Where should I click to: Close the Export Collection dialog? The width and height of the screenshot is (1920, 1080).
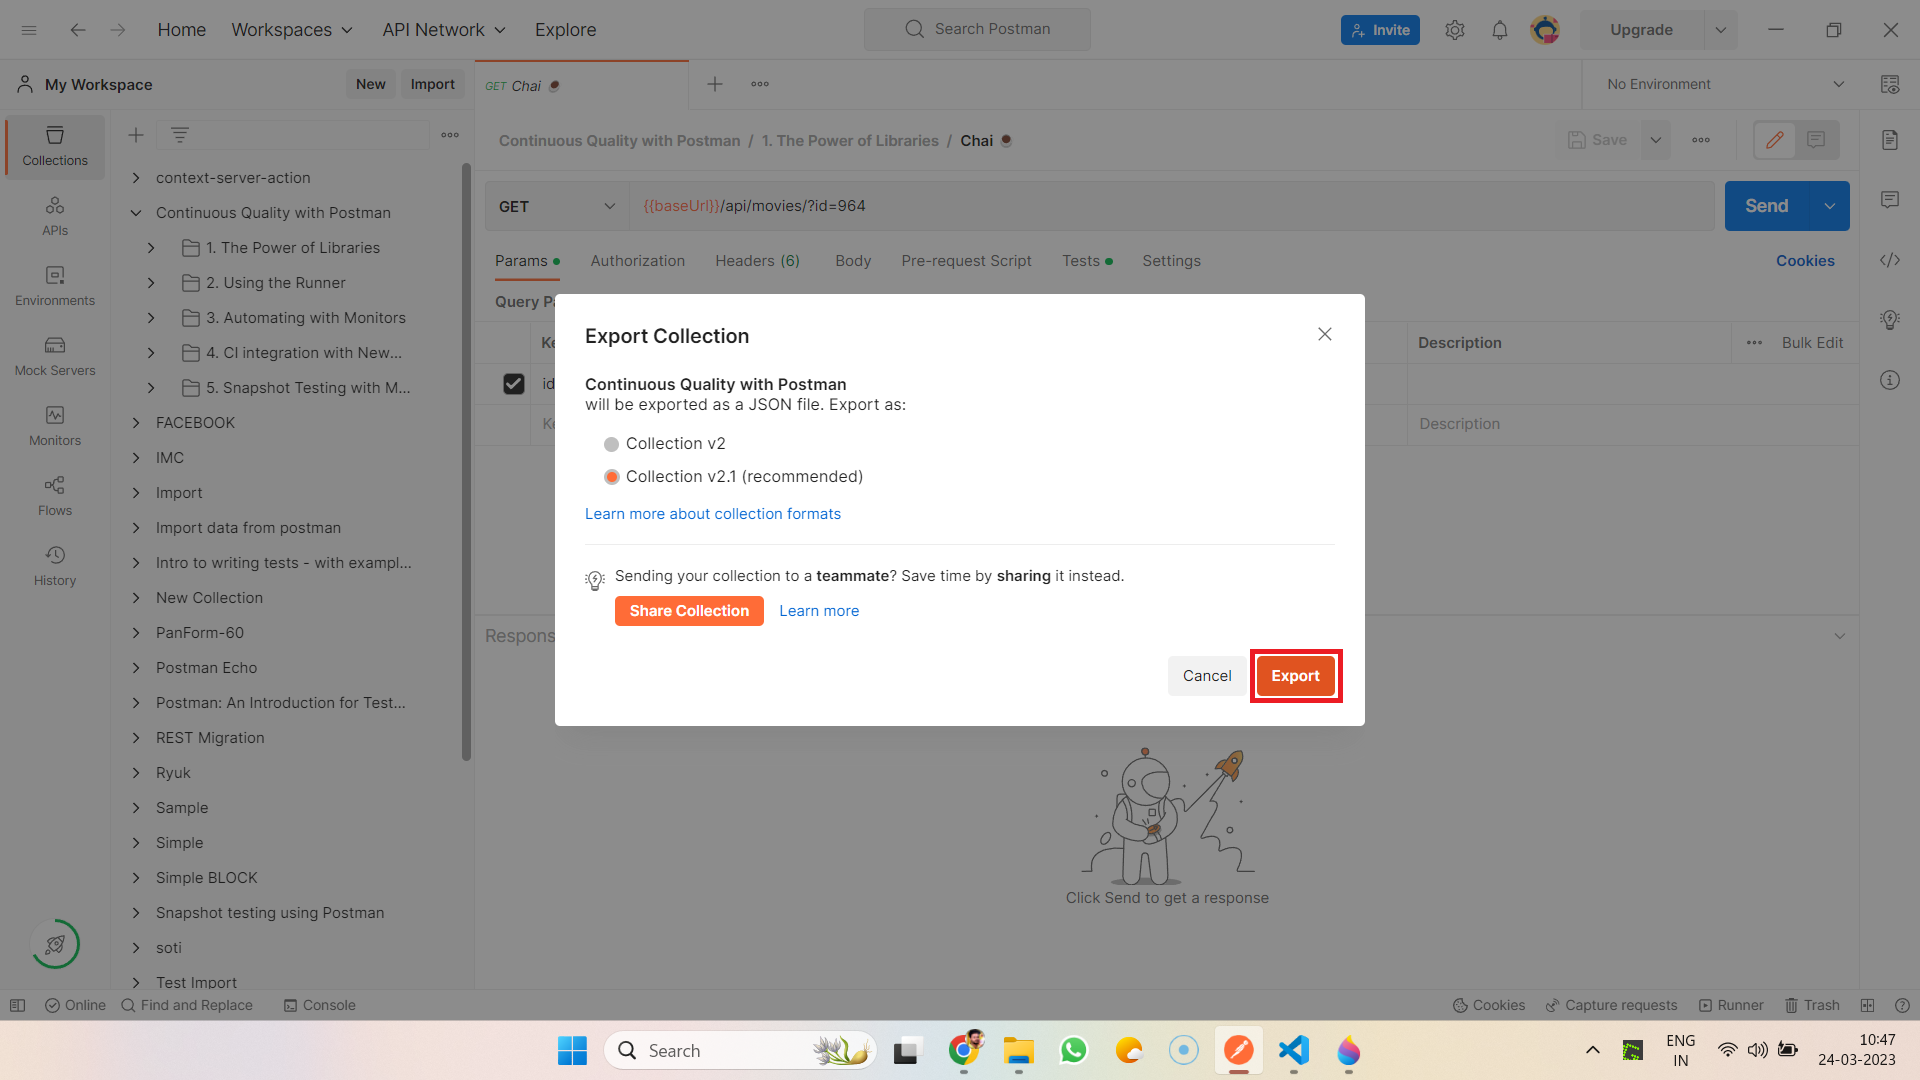pos(1325,334)
